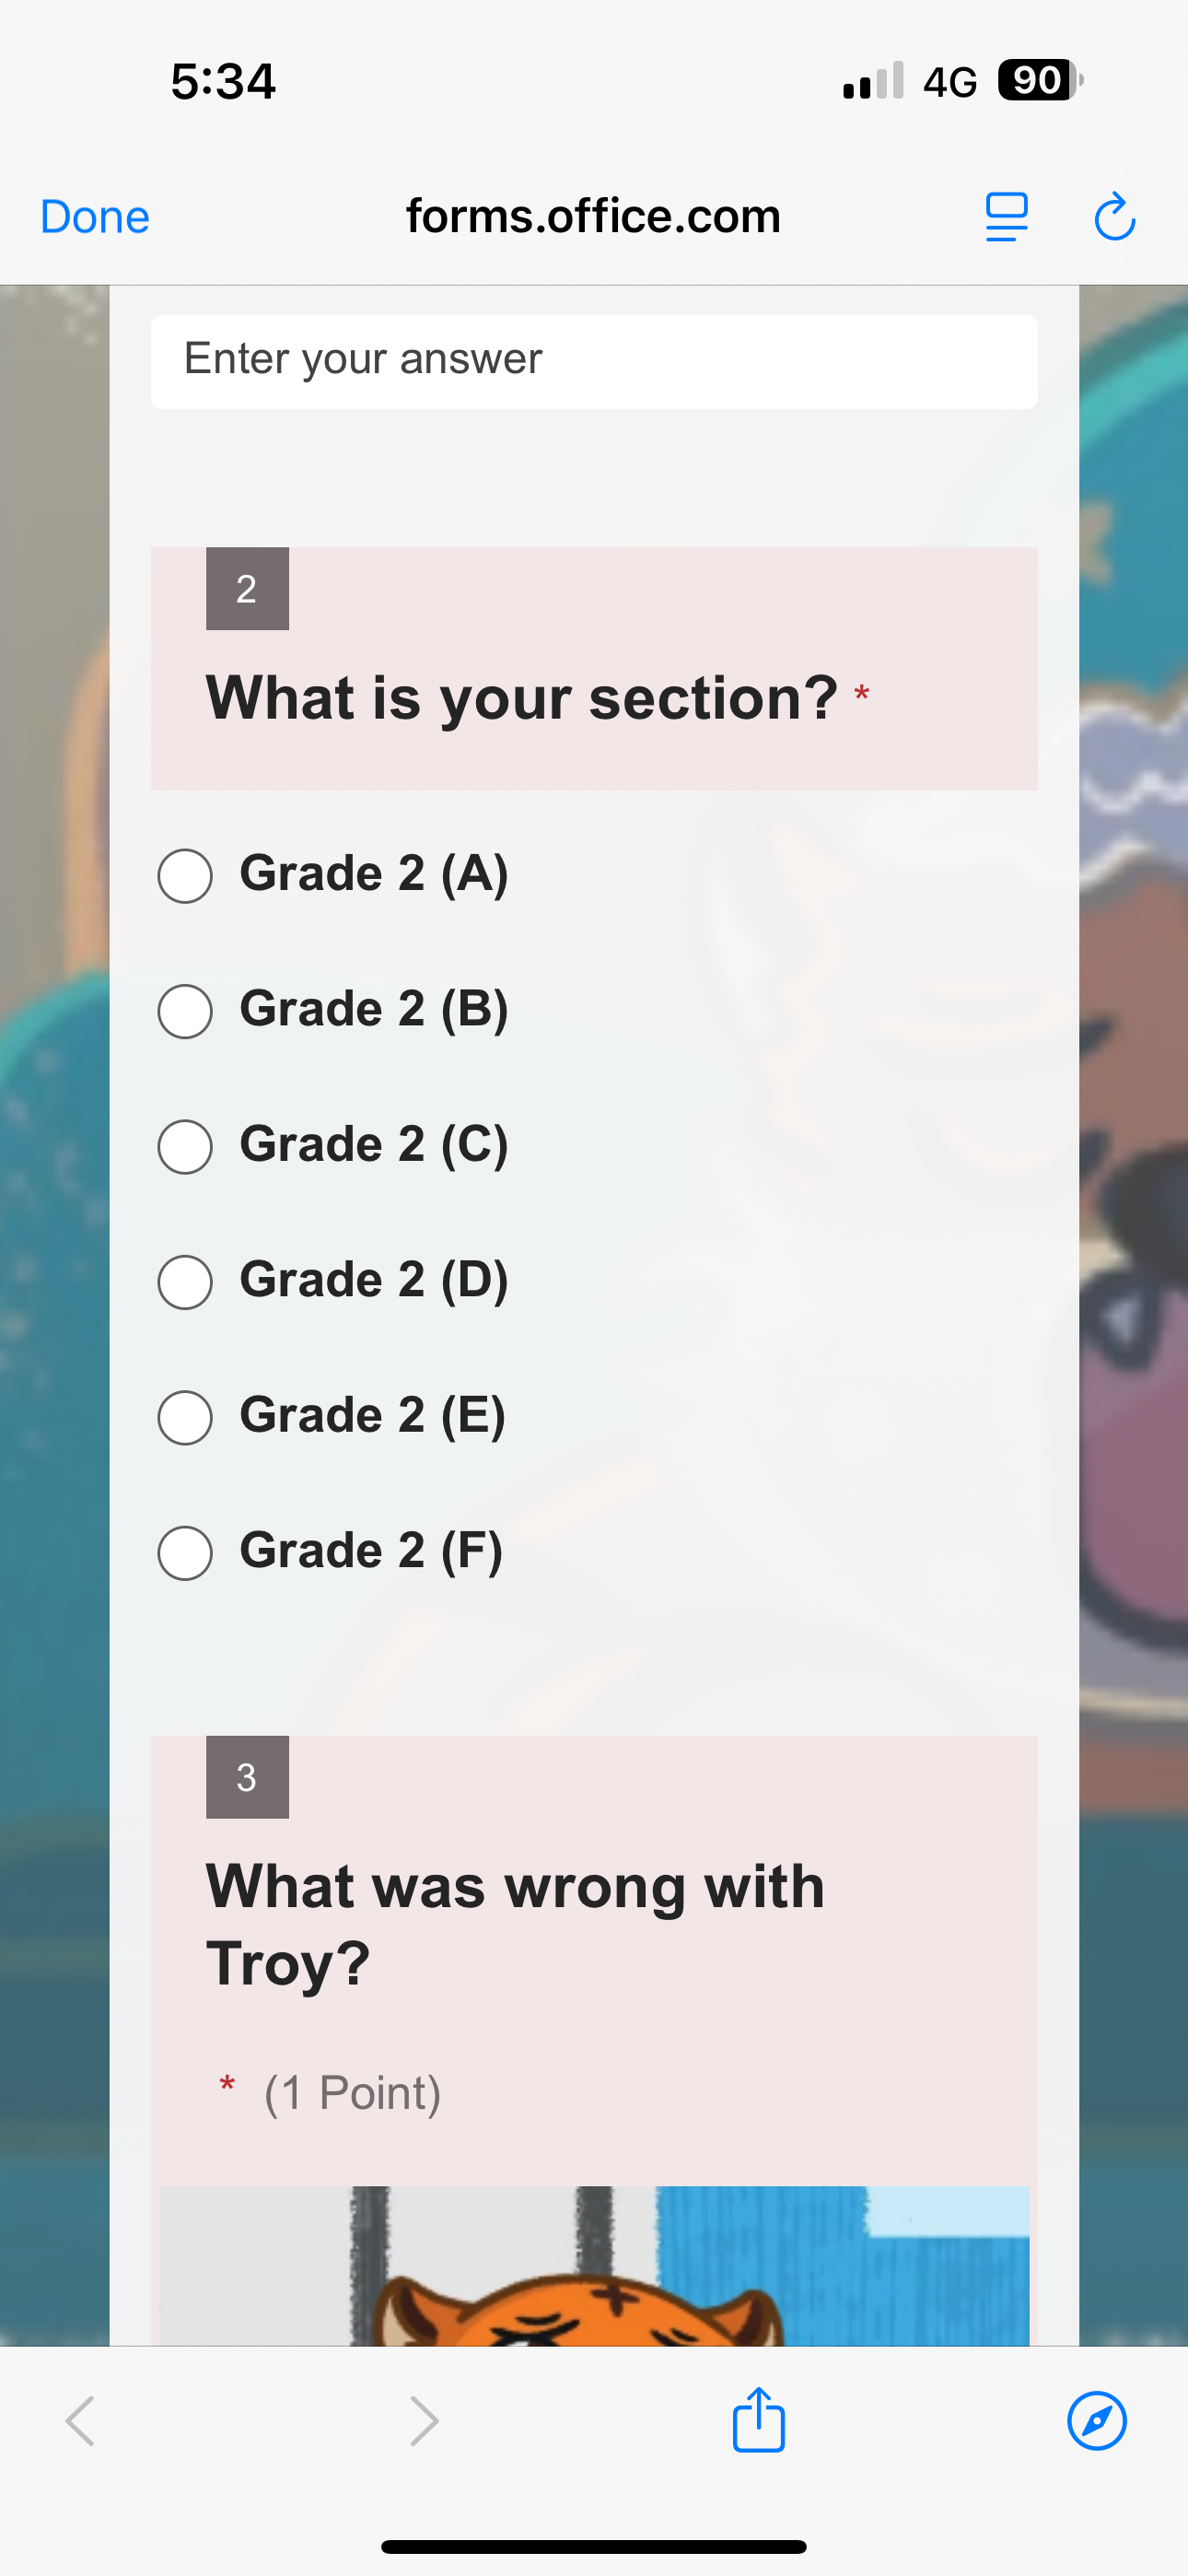Tap the Done button
Image resolution: width=1188 pixels, height=2576 pixels.
point(95,217)
